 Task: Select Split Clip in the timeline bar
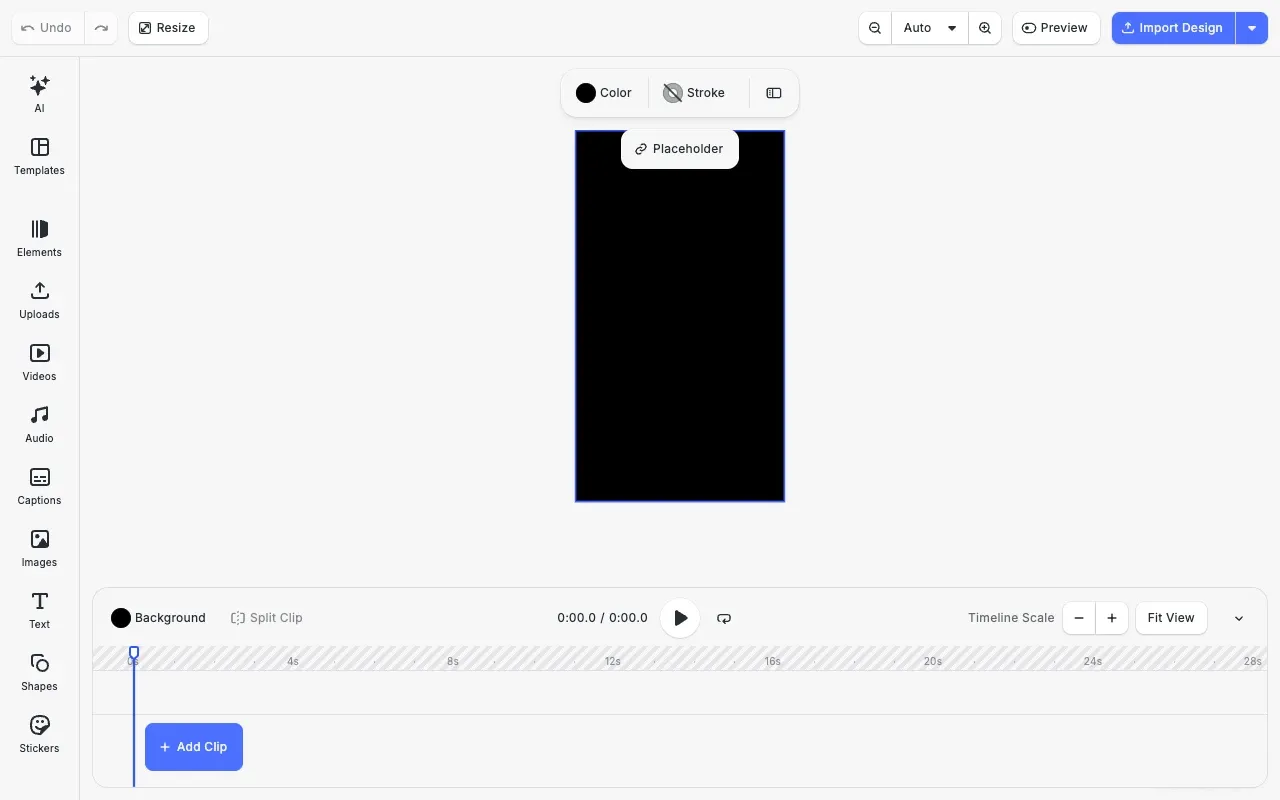pyautogui.click(x=266, y=617)
